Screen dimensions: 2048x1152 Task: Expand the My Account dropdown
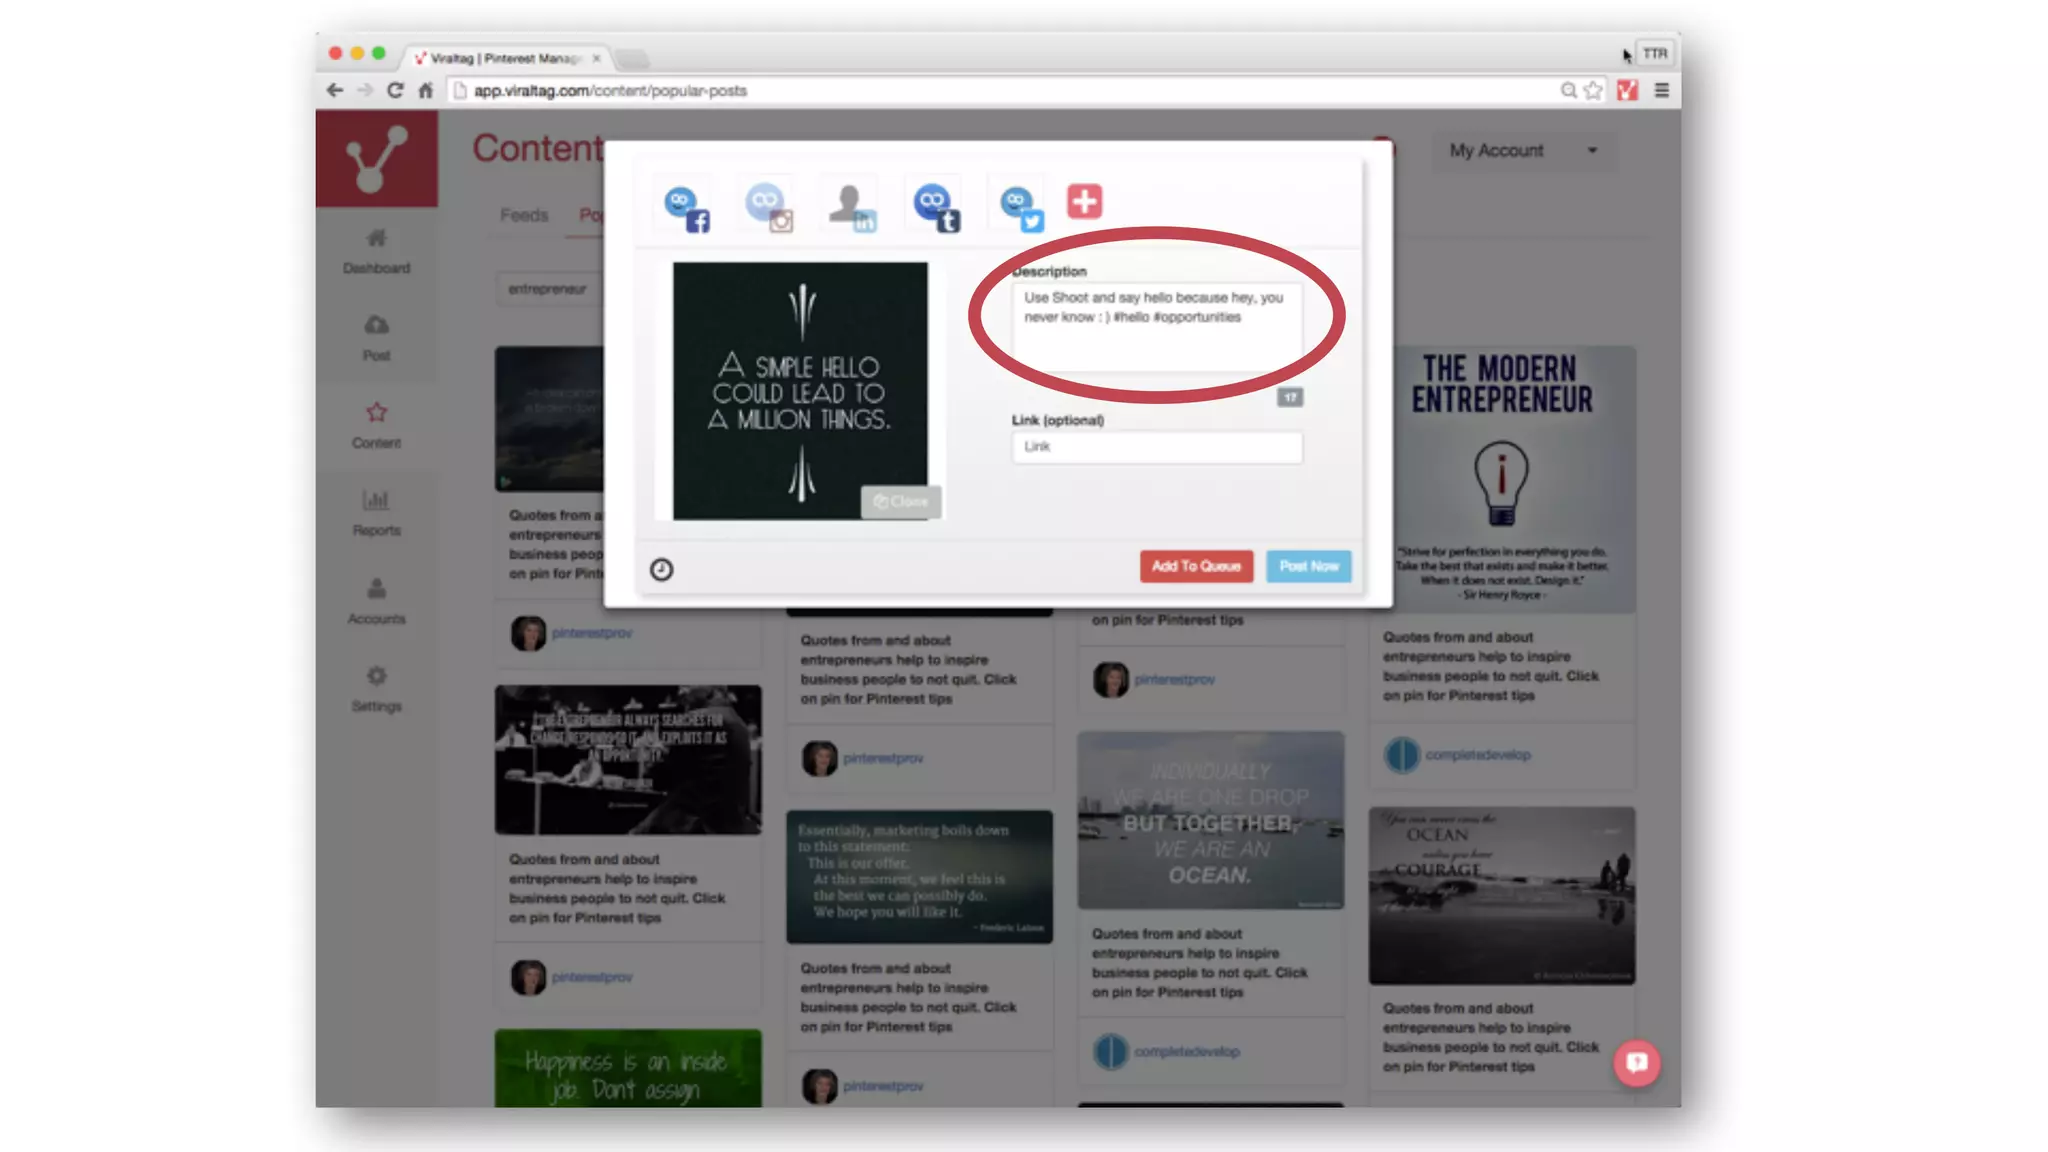[x=1523, y=150]
